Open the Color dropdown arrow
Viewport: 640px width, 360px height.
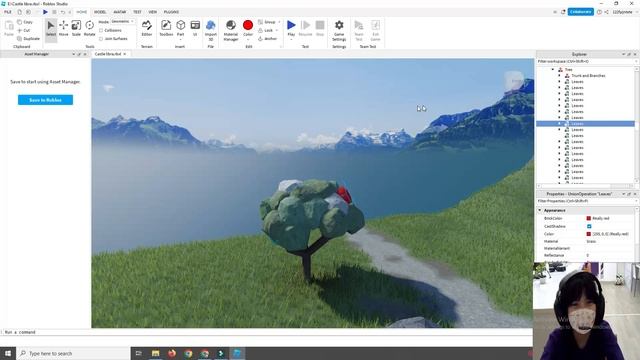[248, 40]
